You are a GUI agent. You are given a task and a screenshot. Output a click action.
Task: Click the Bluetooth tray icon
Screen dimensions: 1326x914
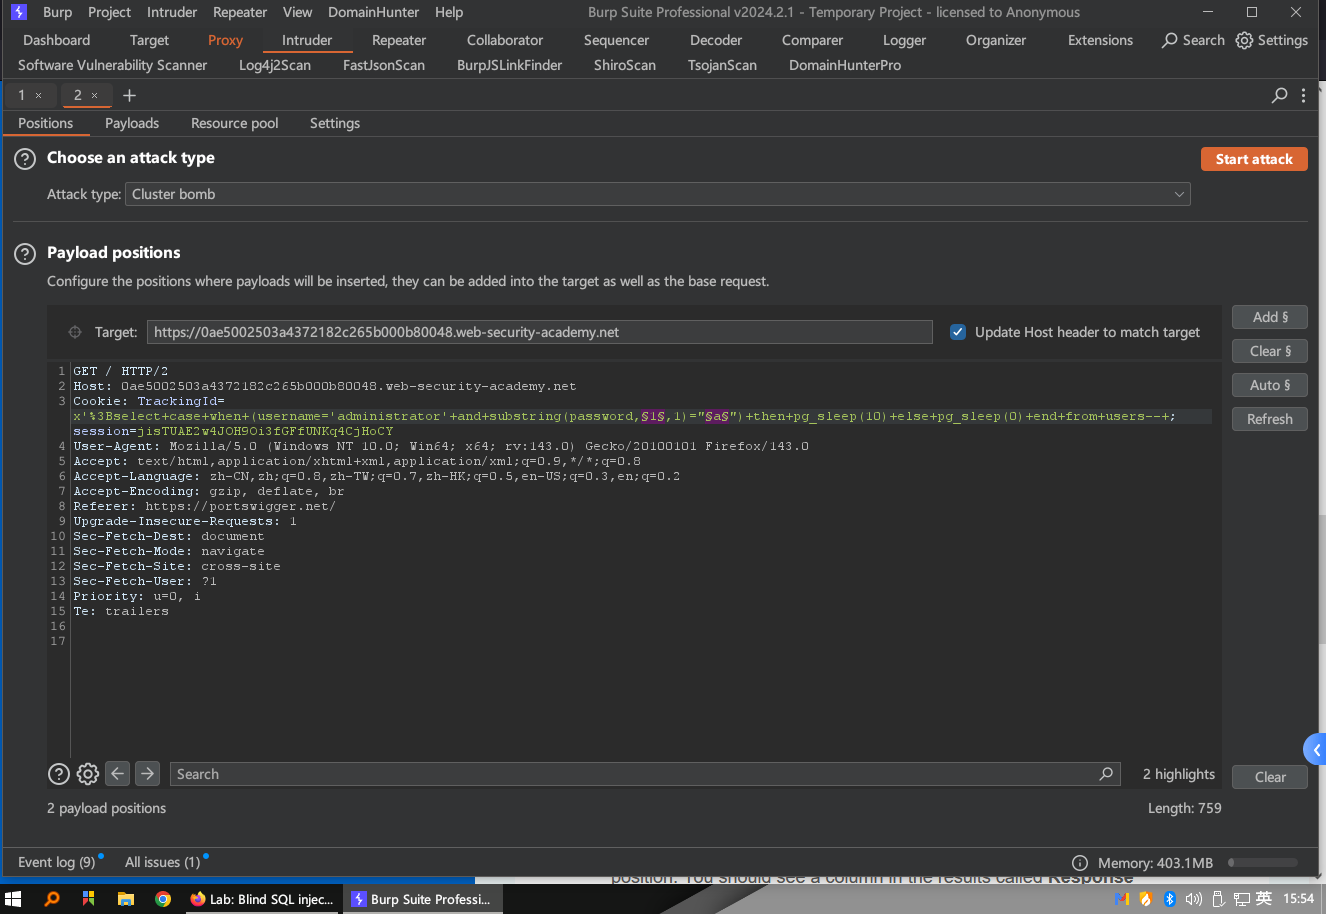pyautogui.click(x=1169, y=899)
